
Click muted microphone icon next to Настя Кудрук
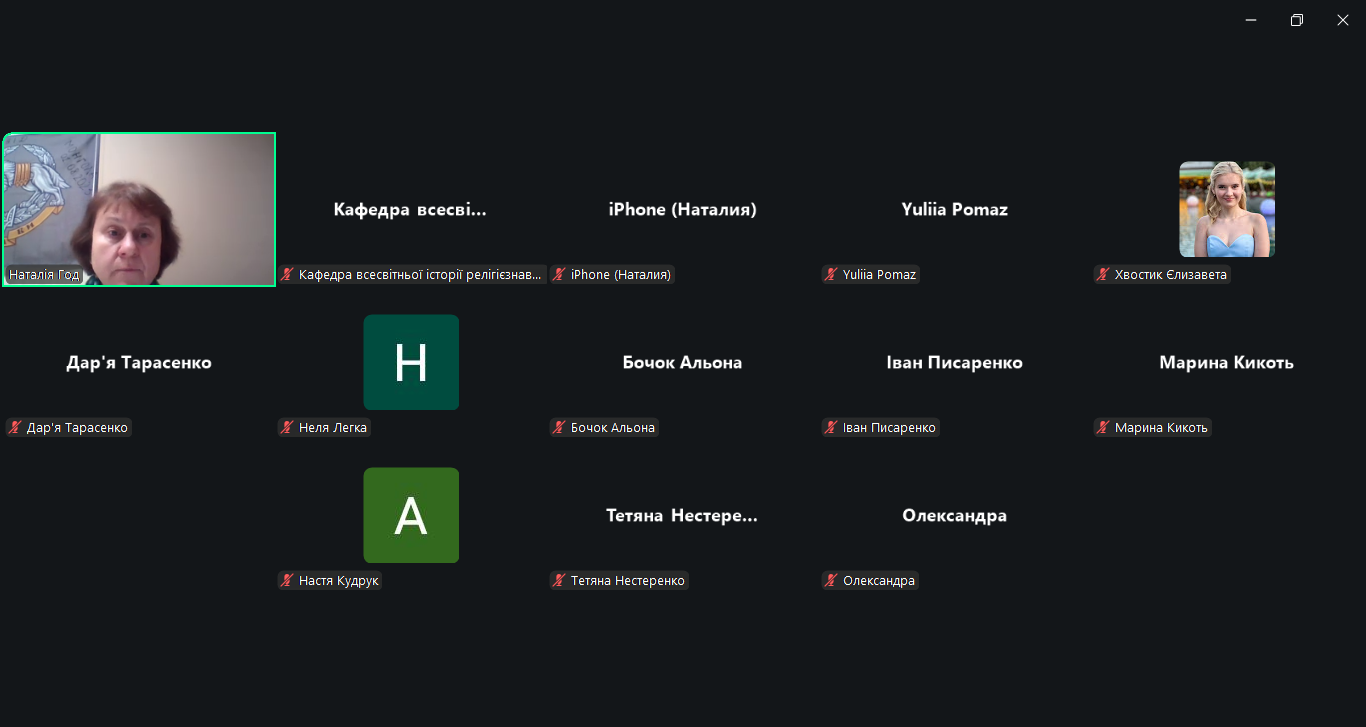pyautogui.click(x=287, y=580)
